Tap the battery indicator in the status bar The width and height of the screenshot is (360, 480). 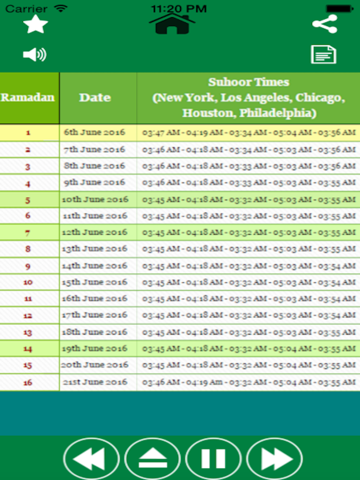[339, 9]
